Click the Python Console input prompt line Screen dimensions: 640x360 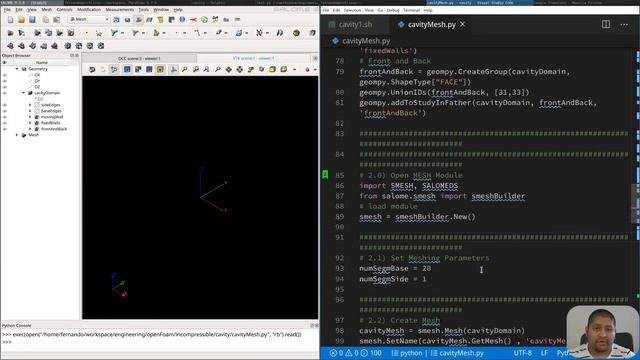(159, 341)
